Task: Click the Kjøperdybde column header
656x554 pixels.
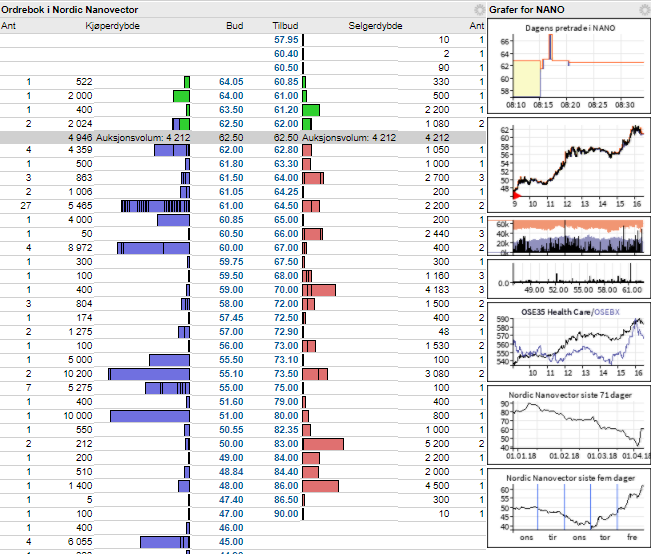Action: click(112, 26)
